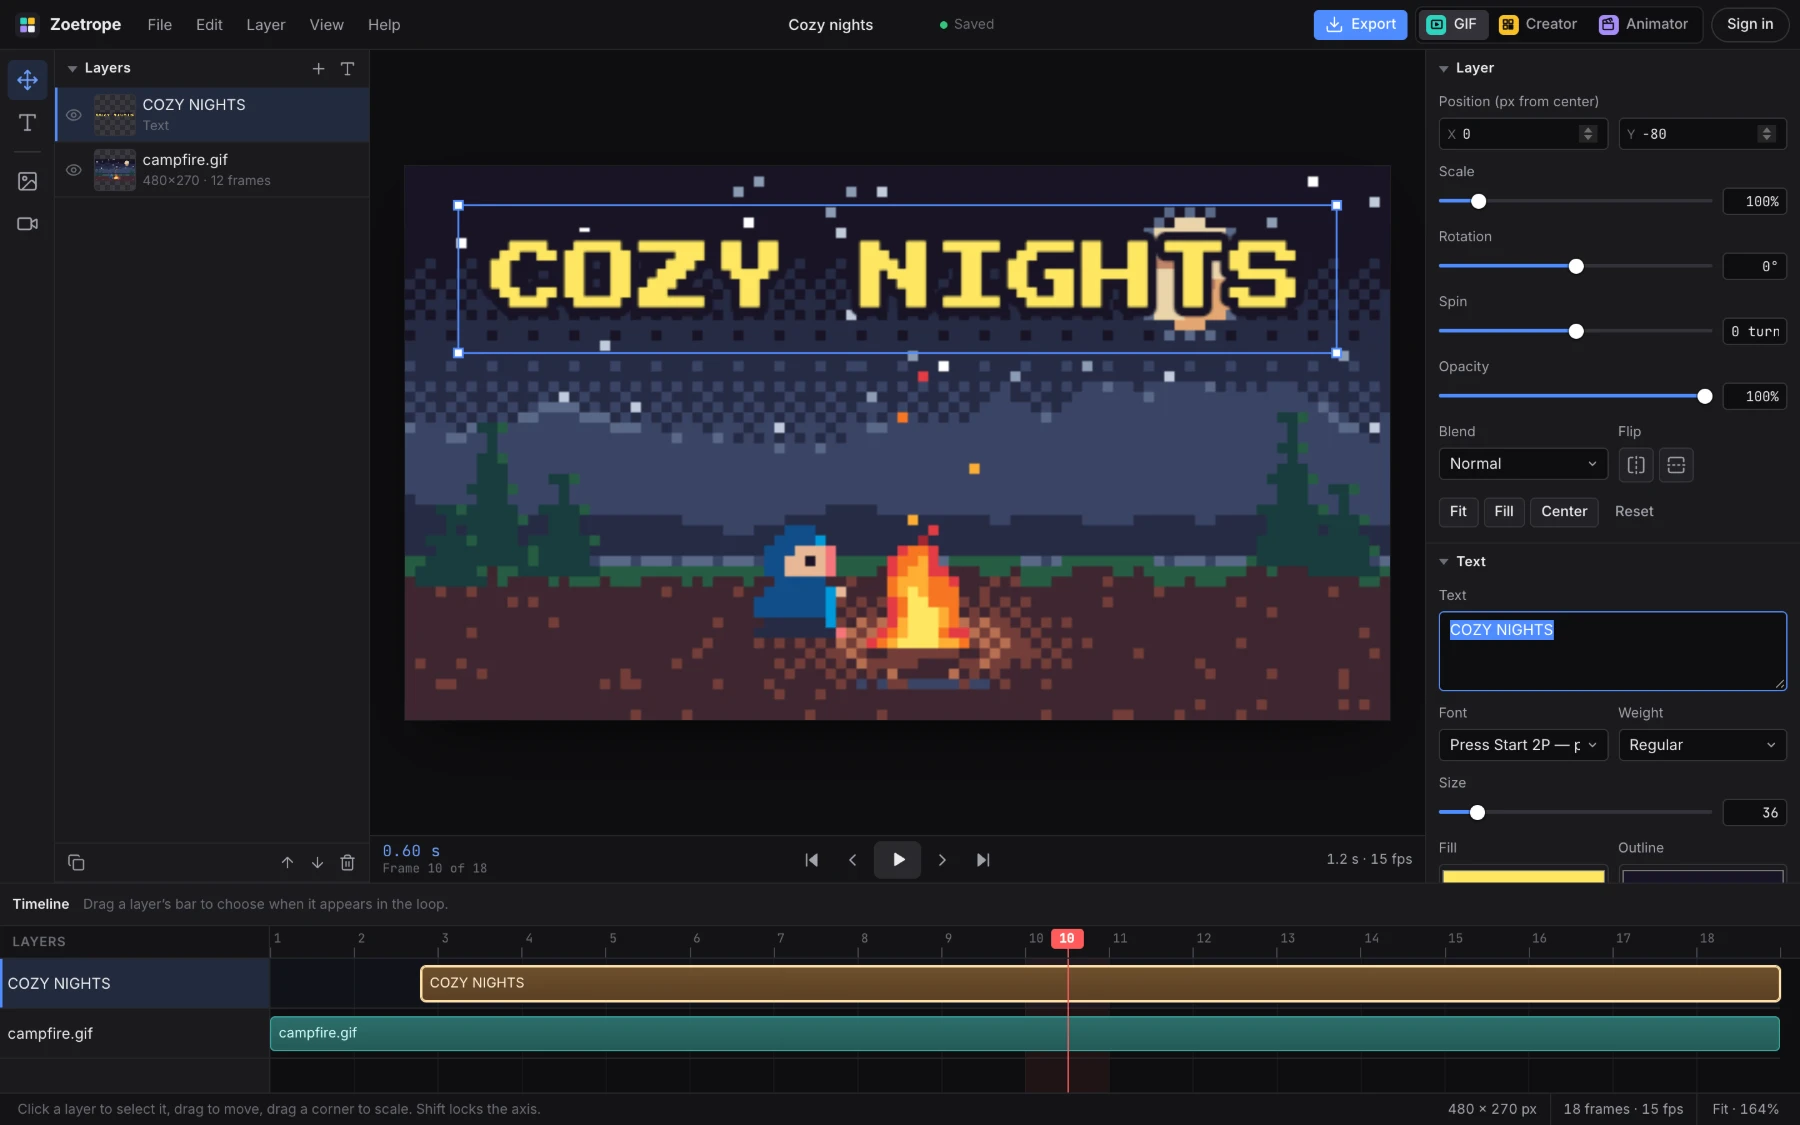Viewport: 1800px width, 1125px height.
Task: Switch to Creator mode
Action: pyautogui.click(x=1538, y=25)
